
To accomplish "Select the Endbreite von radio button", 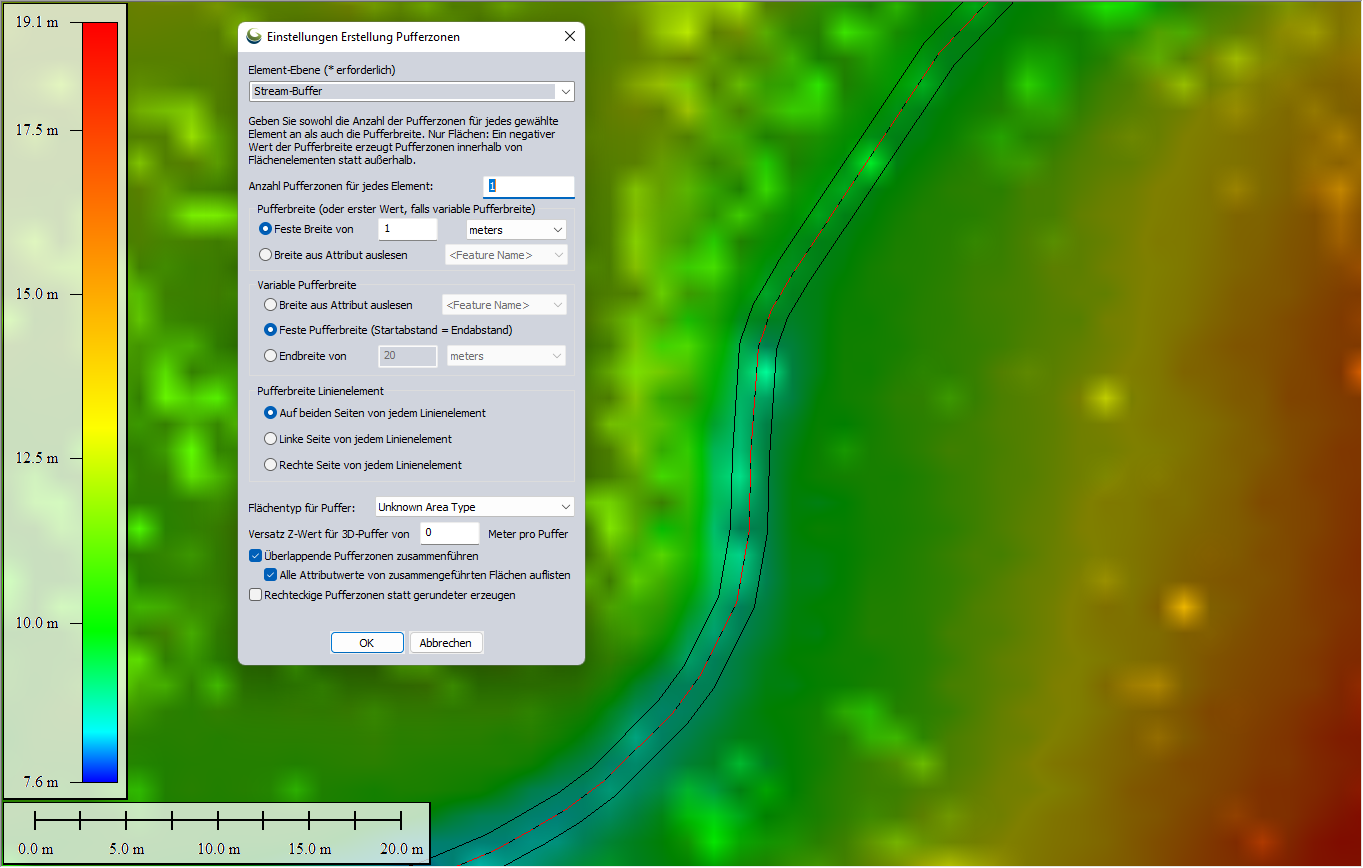I will pyautogui.click(x=270, y=356).
